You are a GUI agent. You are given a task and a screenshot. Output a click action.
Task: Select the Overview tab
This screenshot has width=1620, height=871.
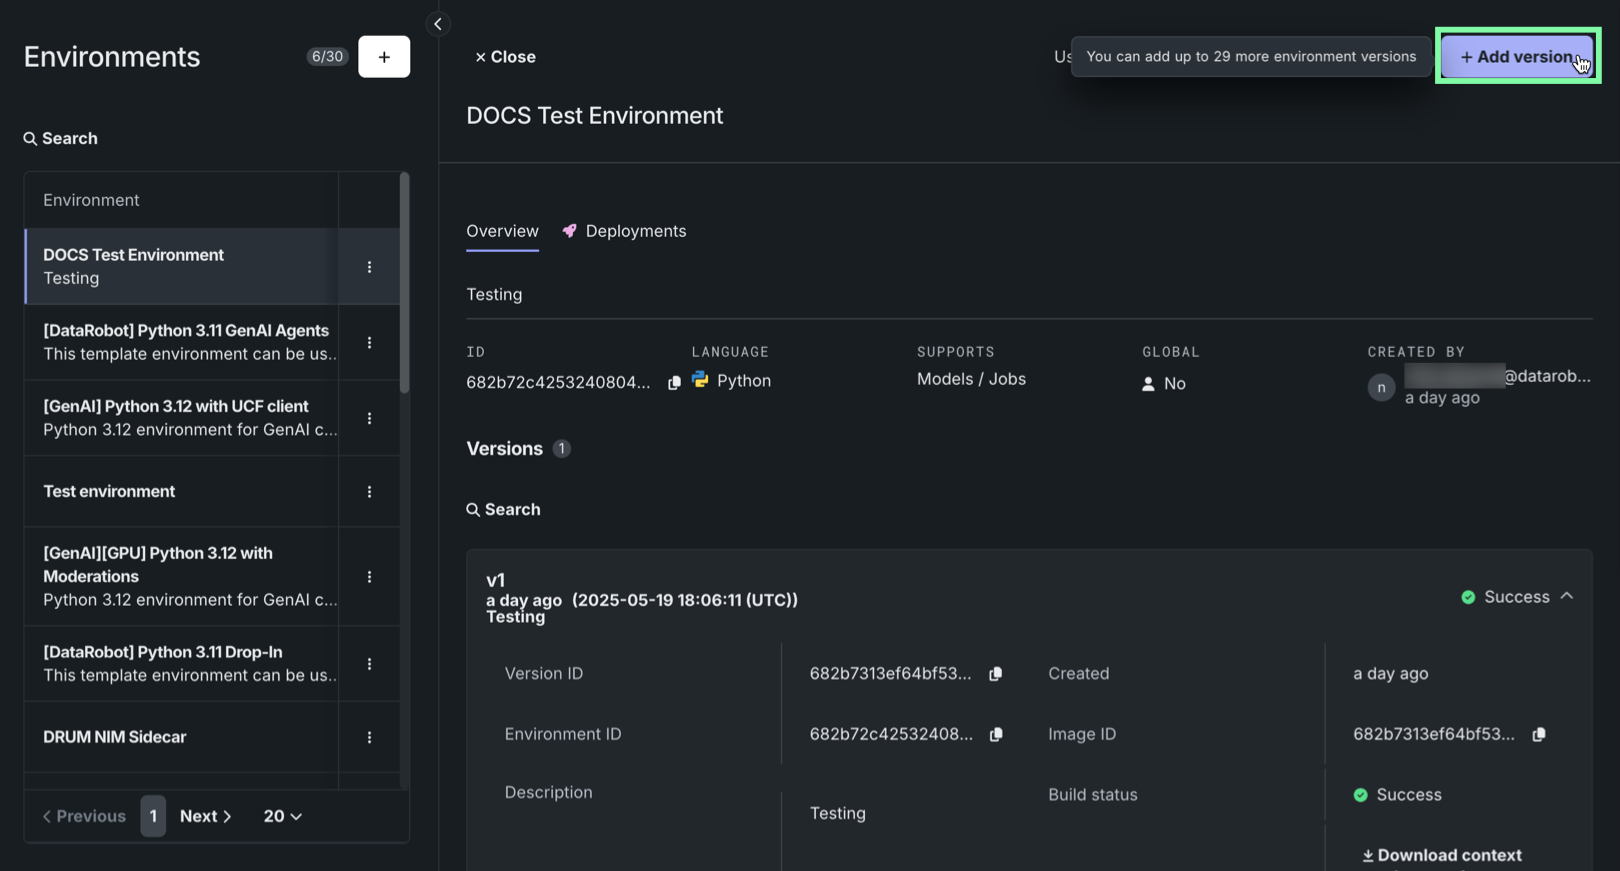(x=502, y=231)
